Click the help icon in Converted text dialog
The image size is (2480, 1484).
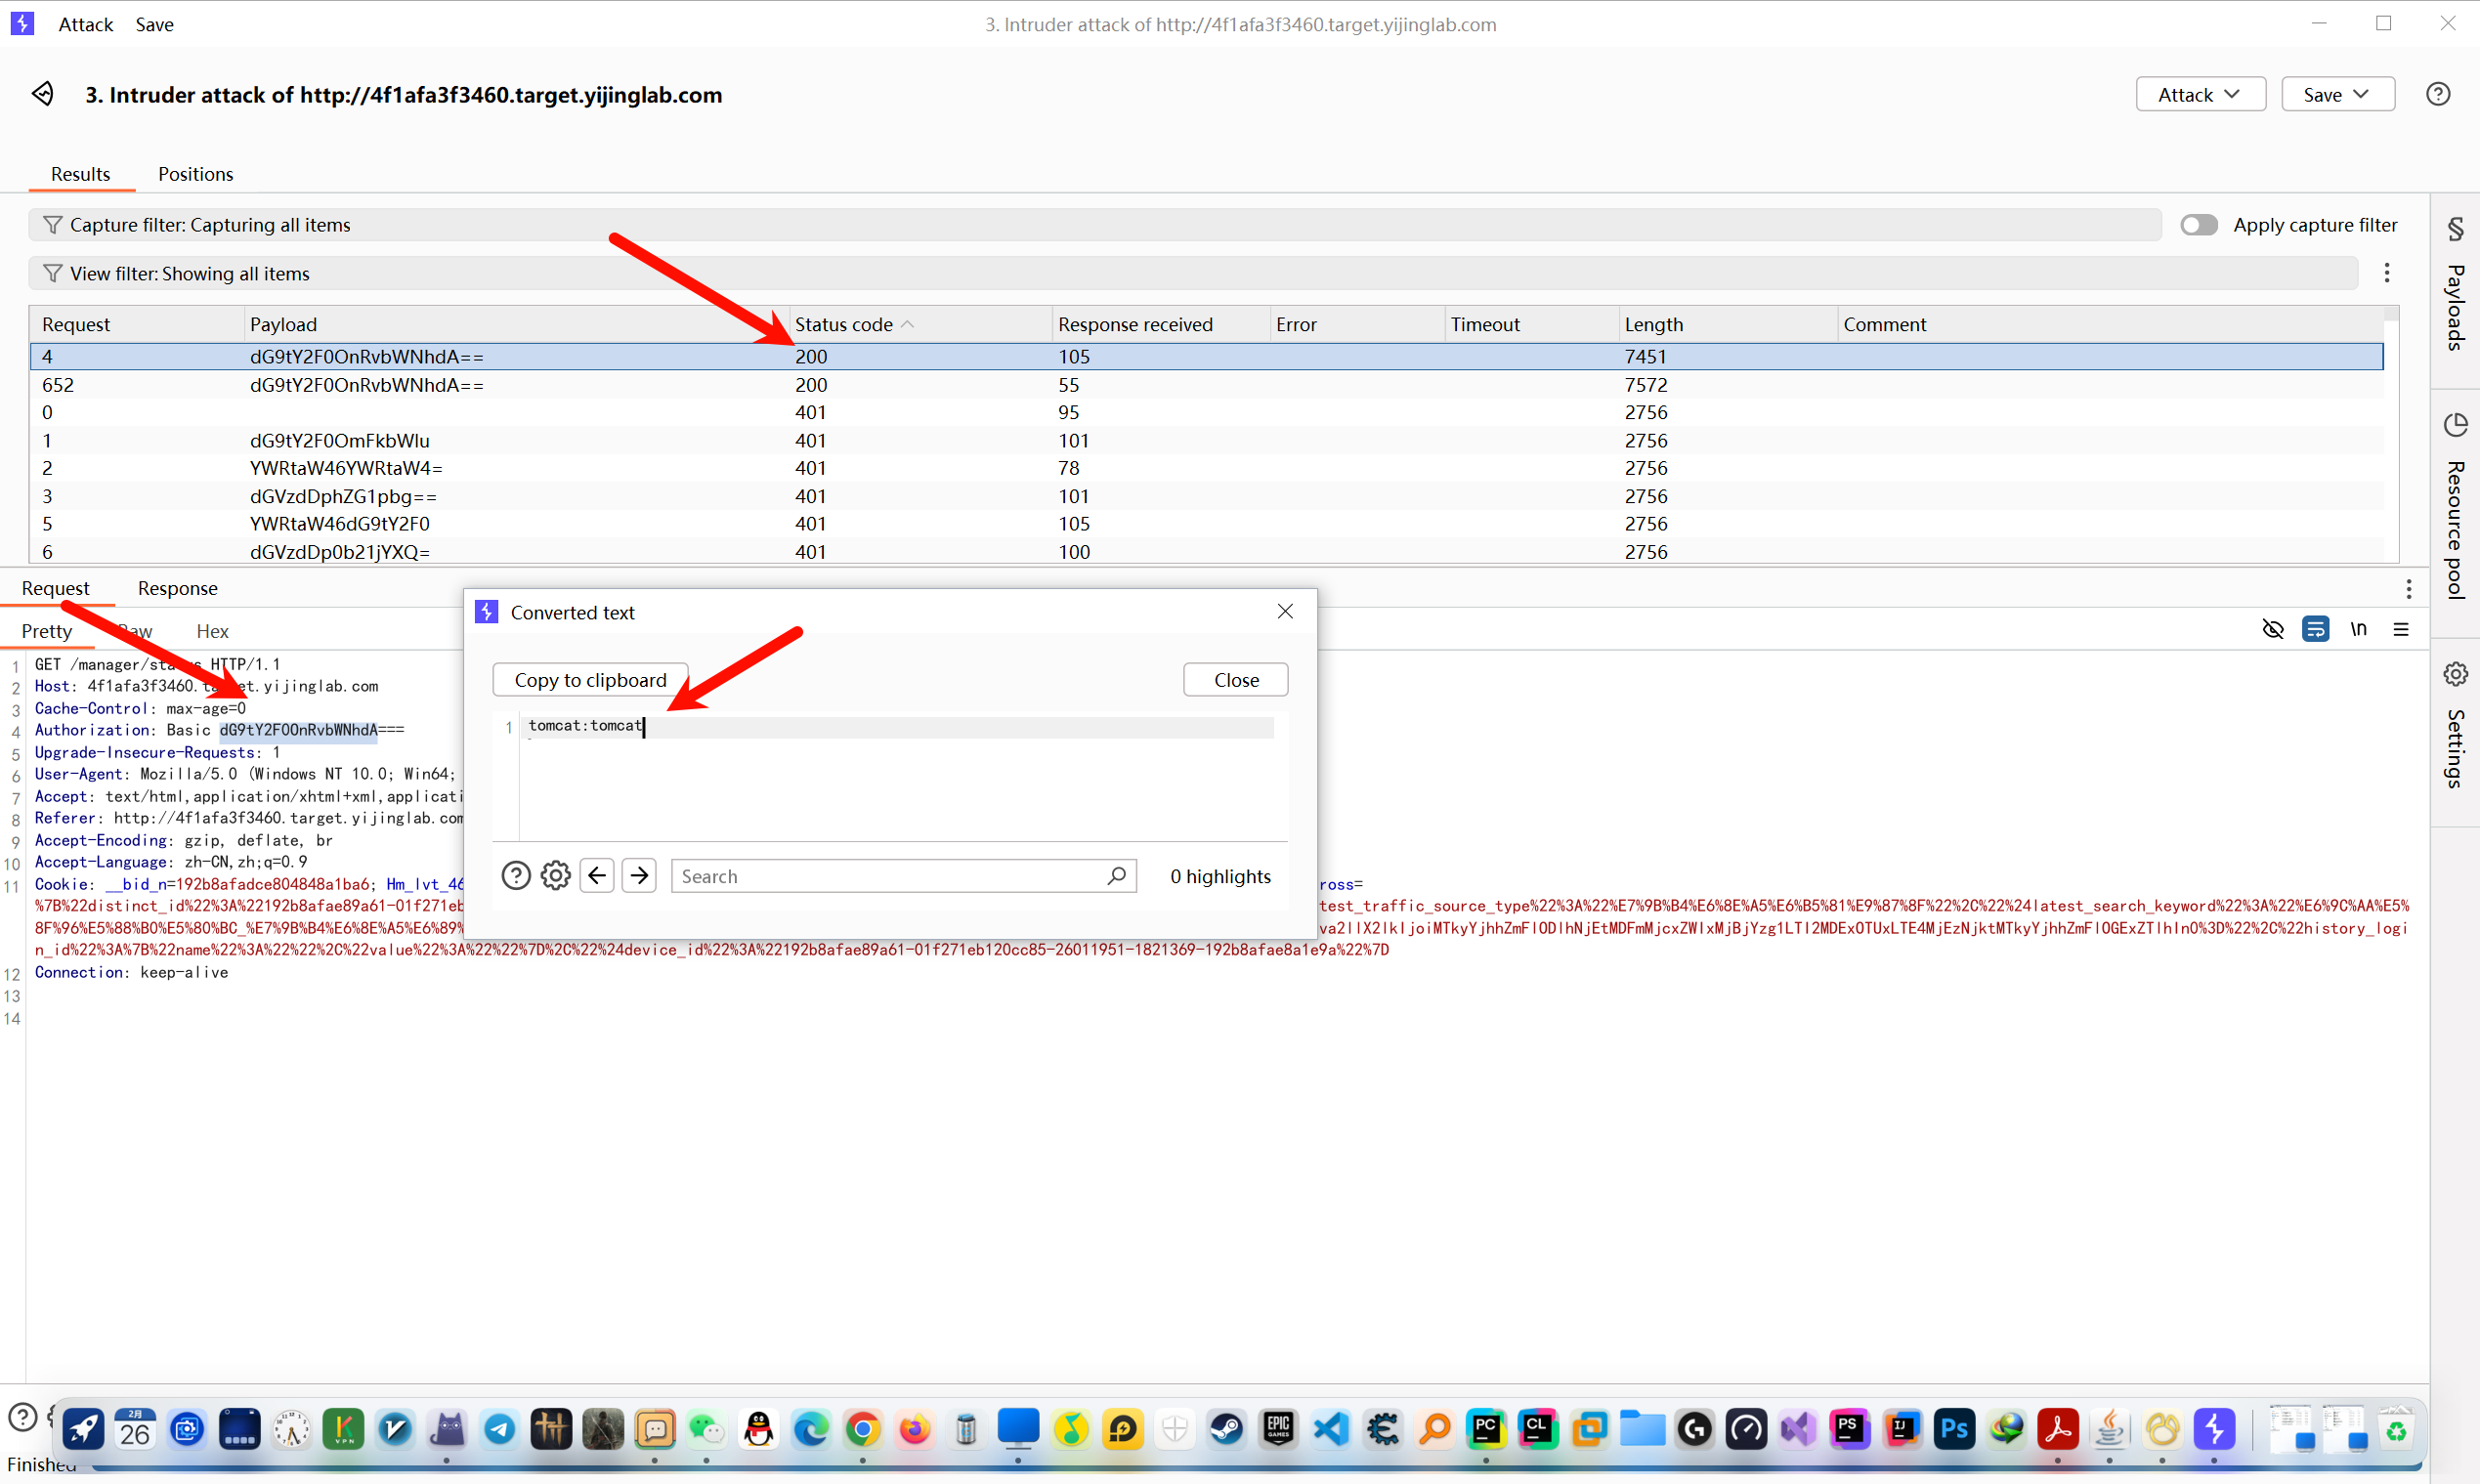(x=515, y=876)
